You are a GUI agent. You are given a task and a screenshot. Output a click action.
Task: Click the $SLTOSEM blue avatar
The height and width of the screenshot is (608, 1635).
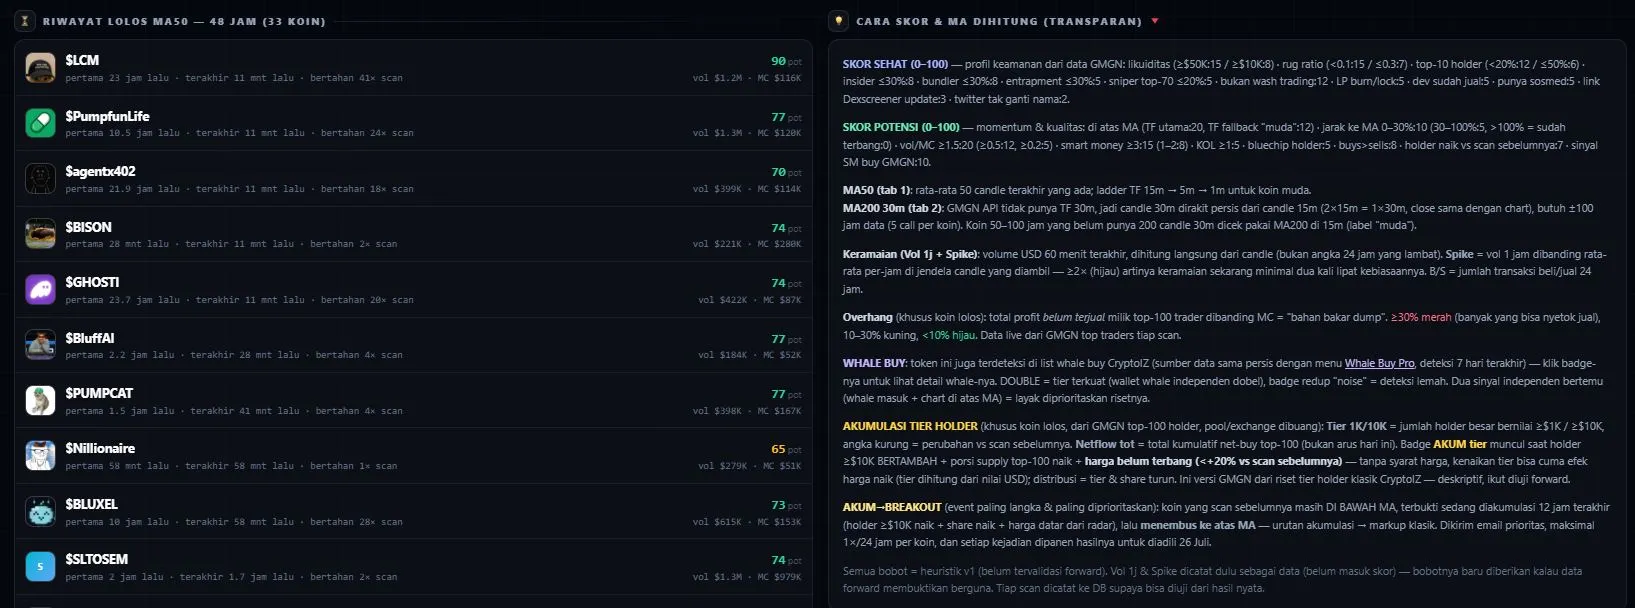[x=40, y=567]
